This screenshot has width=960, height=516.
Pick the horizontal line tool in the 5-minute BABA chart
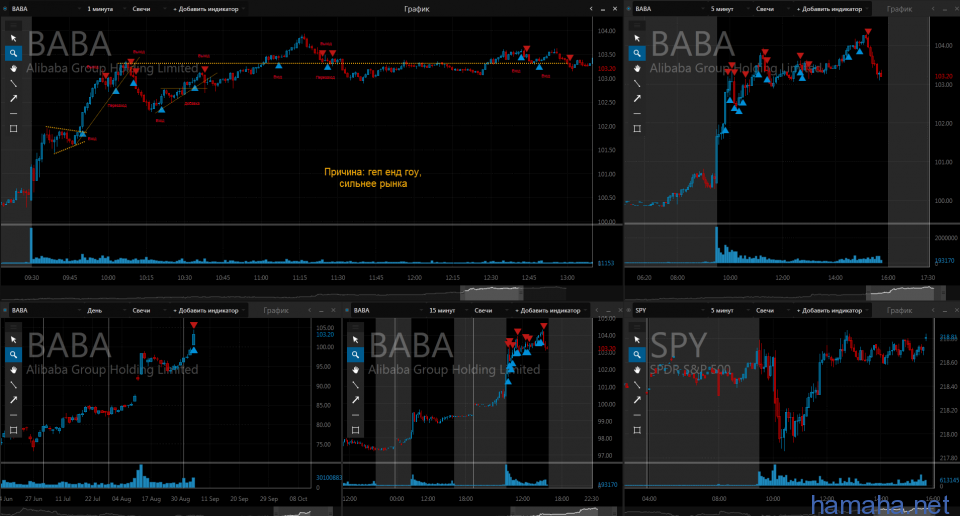(637, 113)
